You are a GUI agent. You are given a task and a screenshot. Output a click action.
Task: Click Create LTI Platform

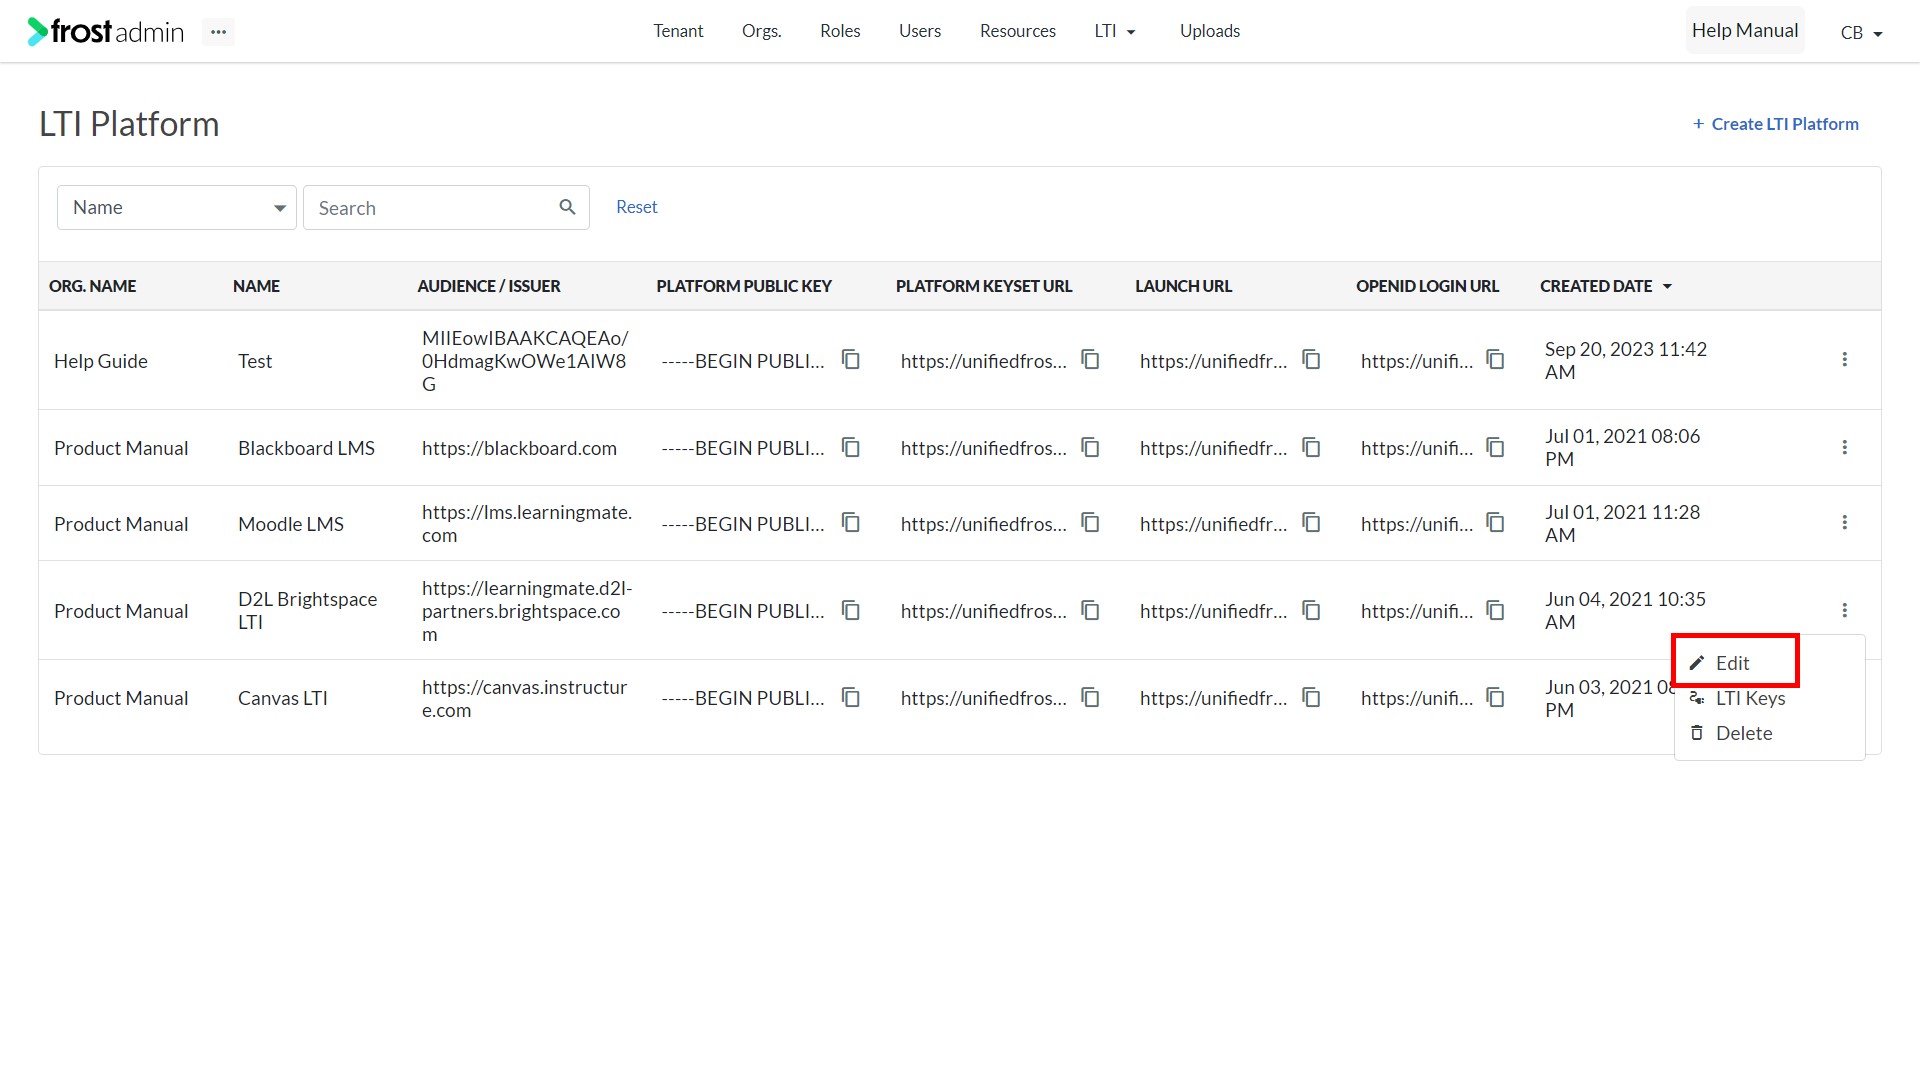1775,124
